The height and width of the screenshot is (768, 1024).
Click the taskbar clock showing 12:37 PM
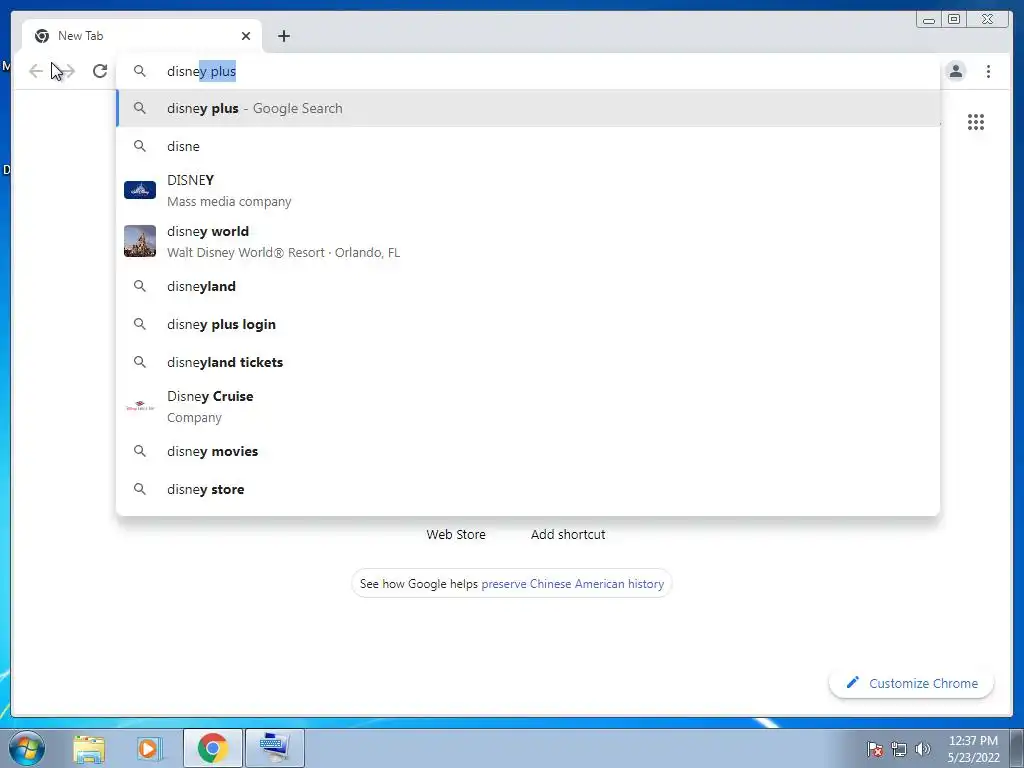973,748
